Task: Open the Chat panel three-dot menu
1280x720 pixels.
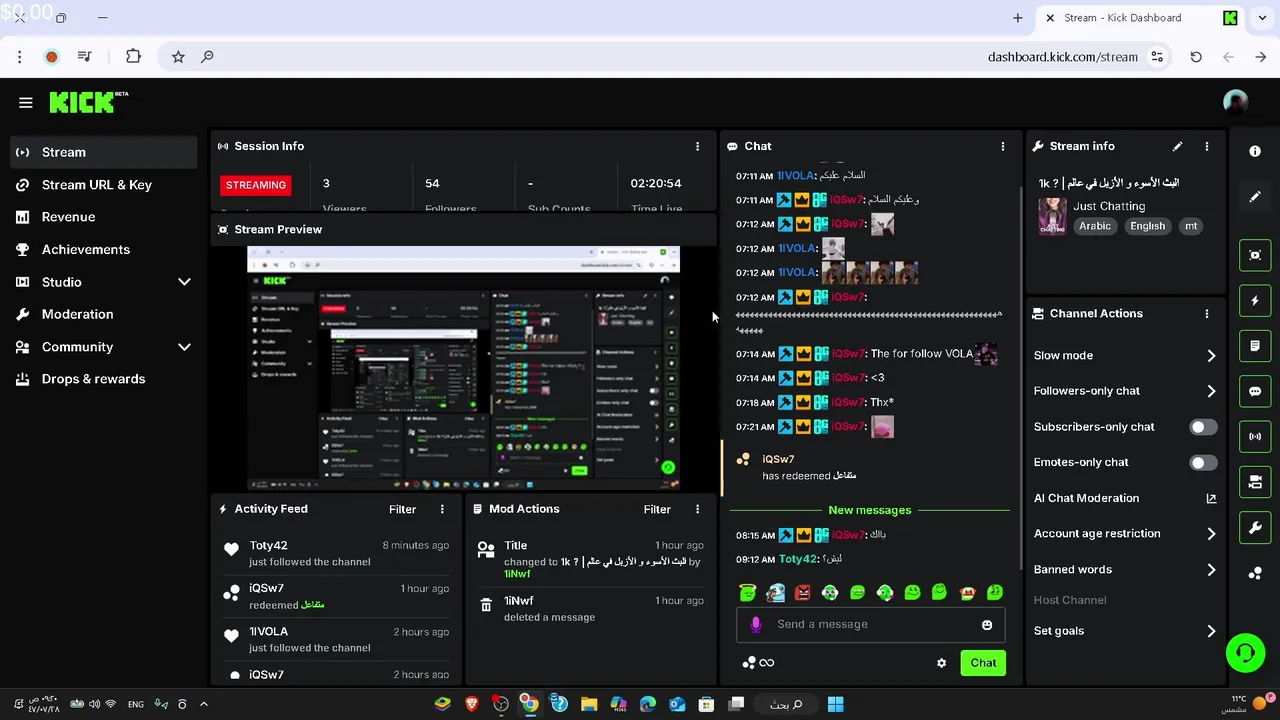Action: 1003,146
